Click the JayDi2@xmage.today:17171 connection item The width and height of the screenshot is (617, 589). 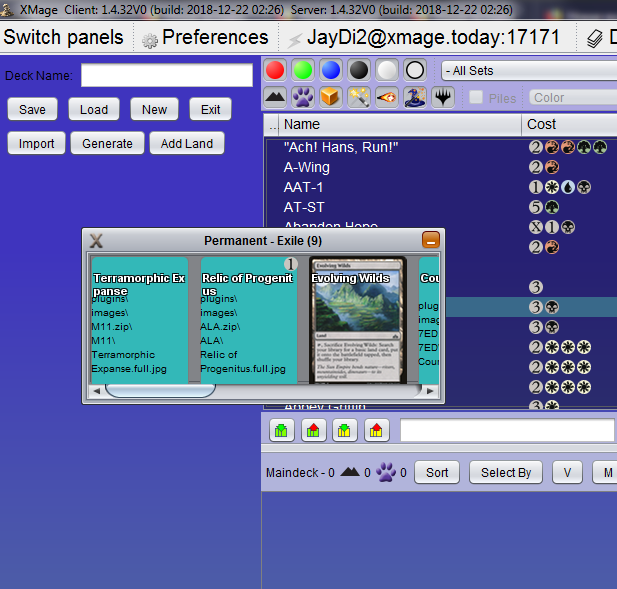click(x=433, y=37)
